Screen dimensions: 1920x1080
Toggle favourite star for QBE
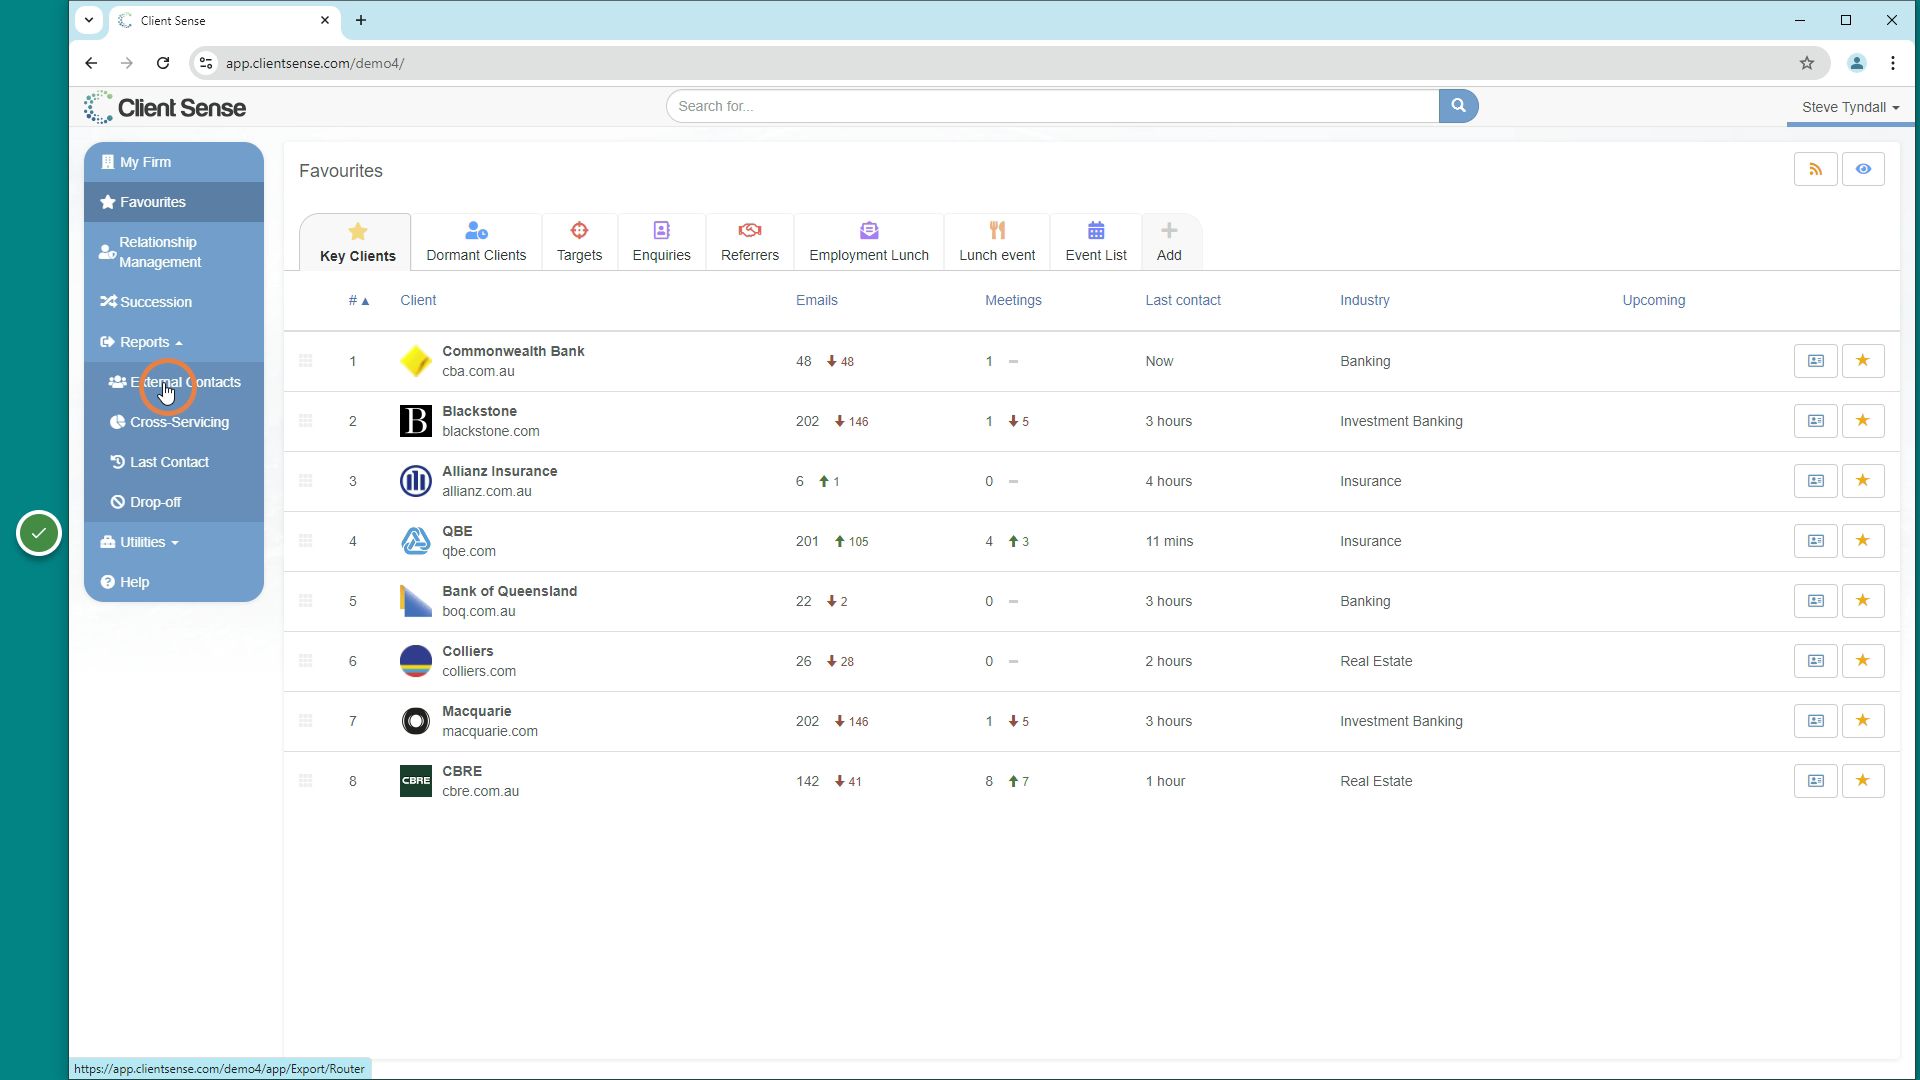click(1863, 541)
